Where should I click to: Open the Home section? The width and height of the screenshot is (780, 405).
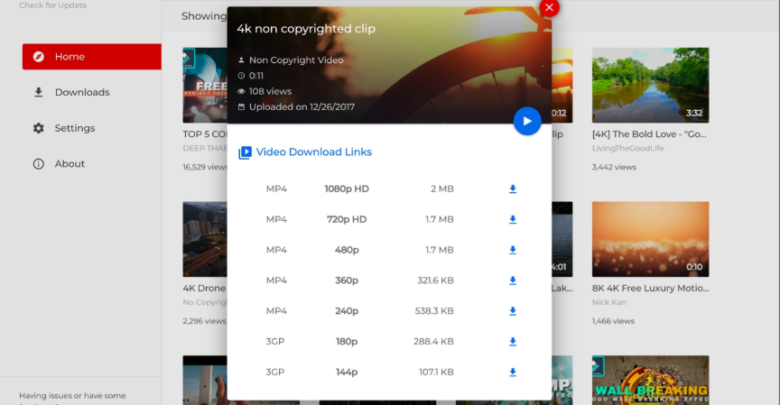tap(92, 57)
